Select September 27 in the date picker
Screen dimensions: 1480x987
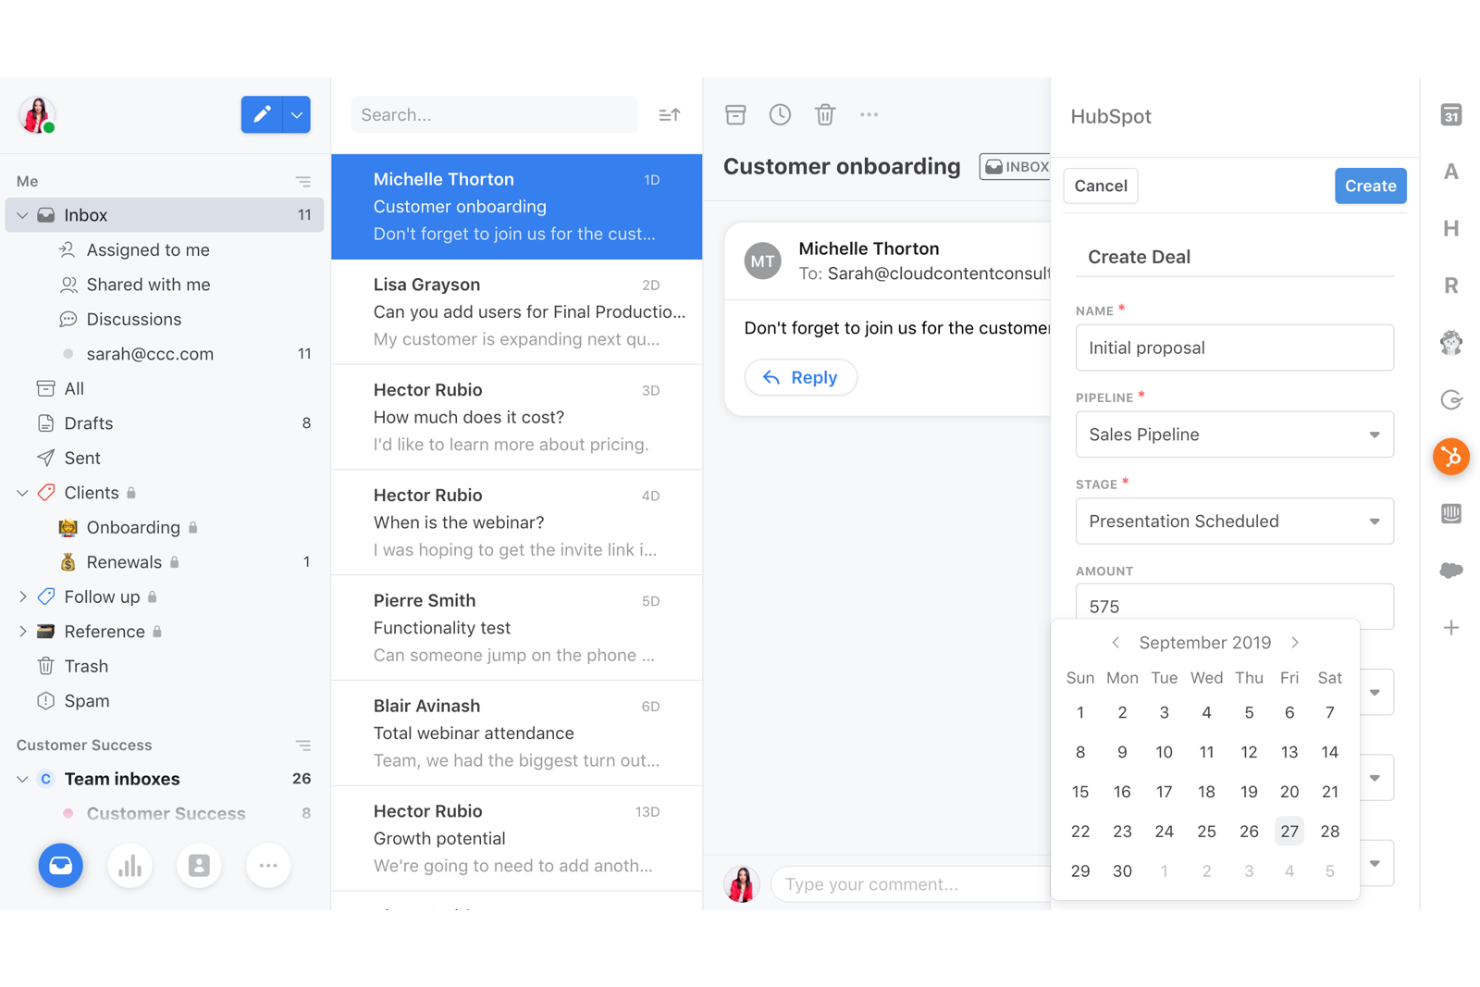point(1289,831)
